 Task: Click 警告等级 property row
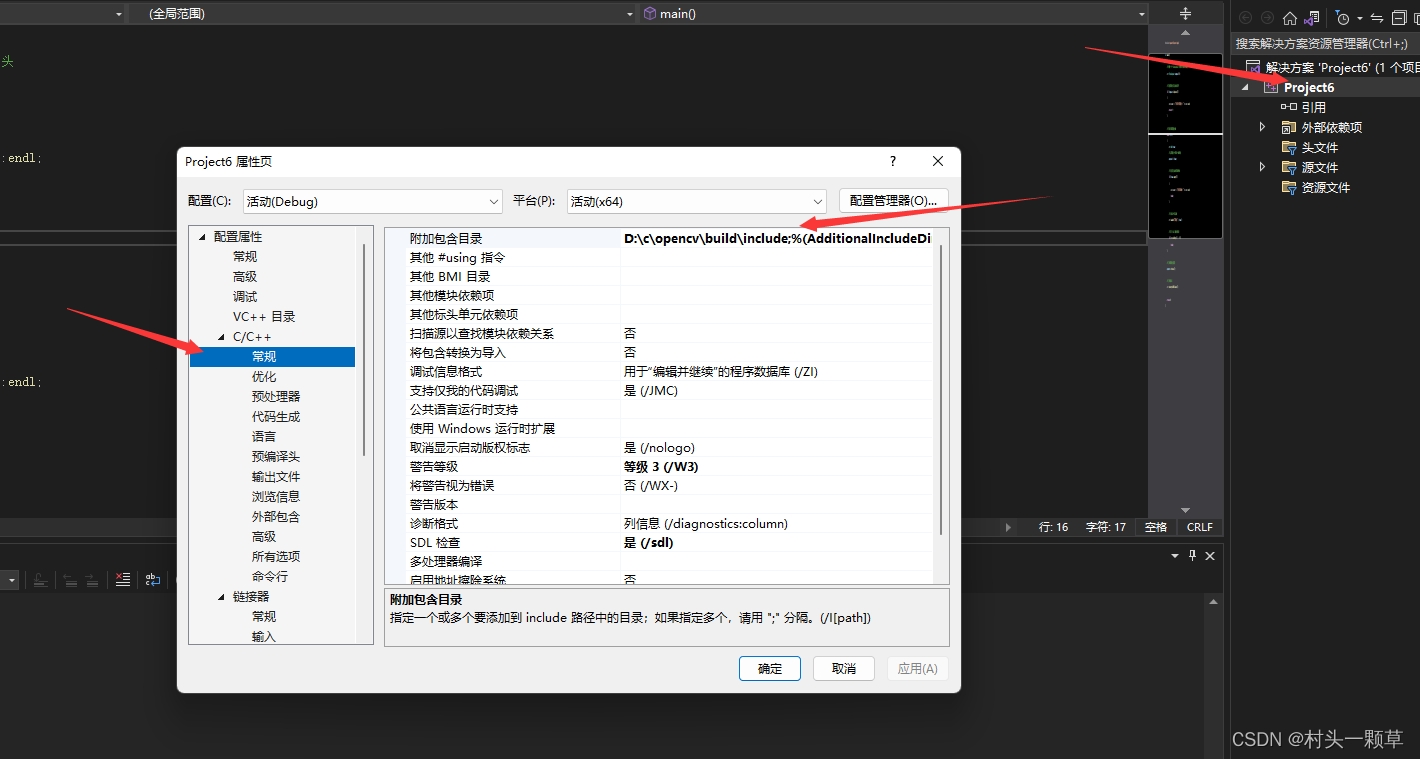(x=660, y=467)
